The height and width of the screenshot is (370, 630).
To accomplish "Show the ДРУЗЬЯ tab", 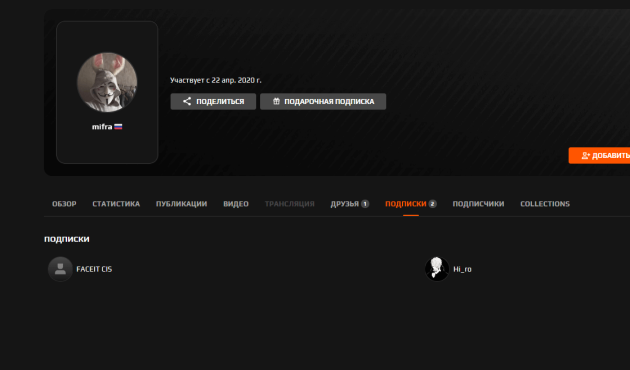I will [x=345, y=204].
